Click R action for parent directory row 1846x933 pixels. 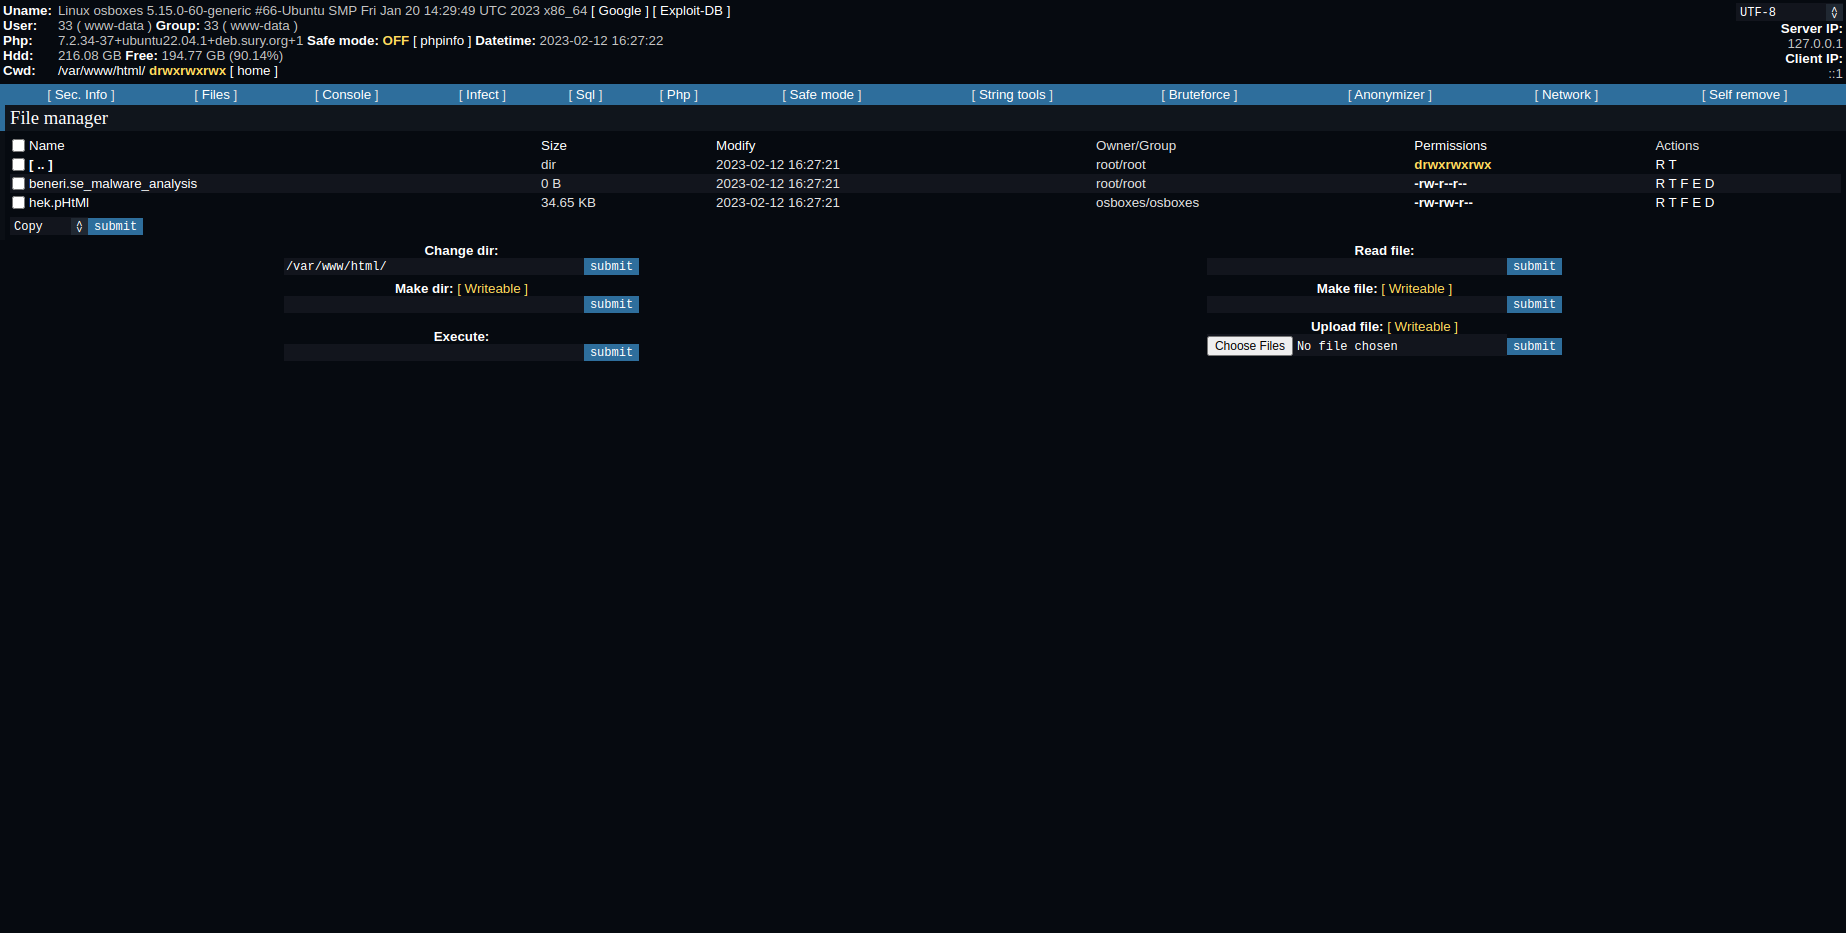click(1660, 165)
